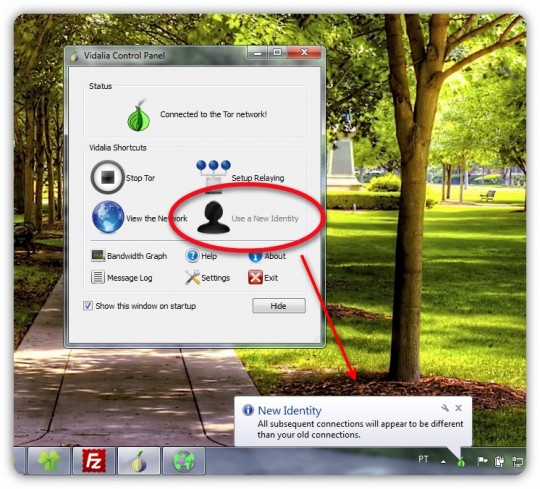Image resolution: width=540 pixels, height=489 pixels.
Task: Close the New Identity notification balloon
Action: tap(458, 408)
